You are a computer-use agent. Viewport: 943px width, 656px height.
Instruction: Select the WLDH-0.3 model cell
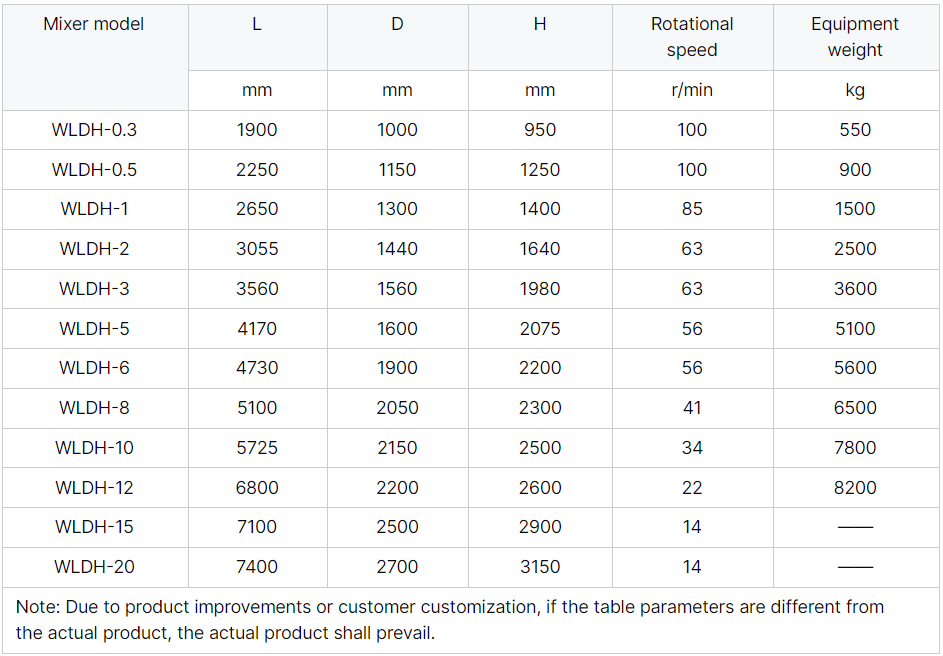pyautogui.click(x=94, y=130)
